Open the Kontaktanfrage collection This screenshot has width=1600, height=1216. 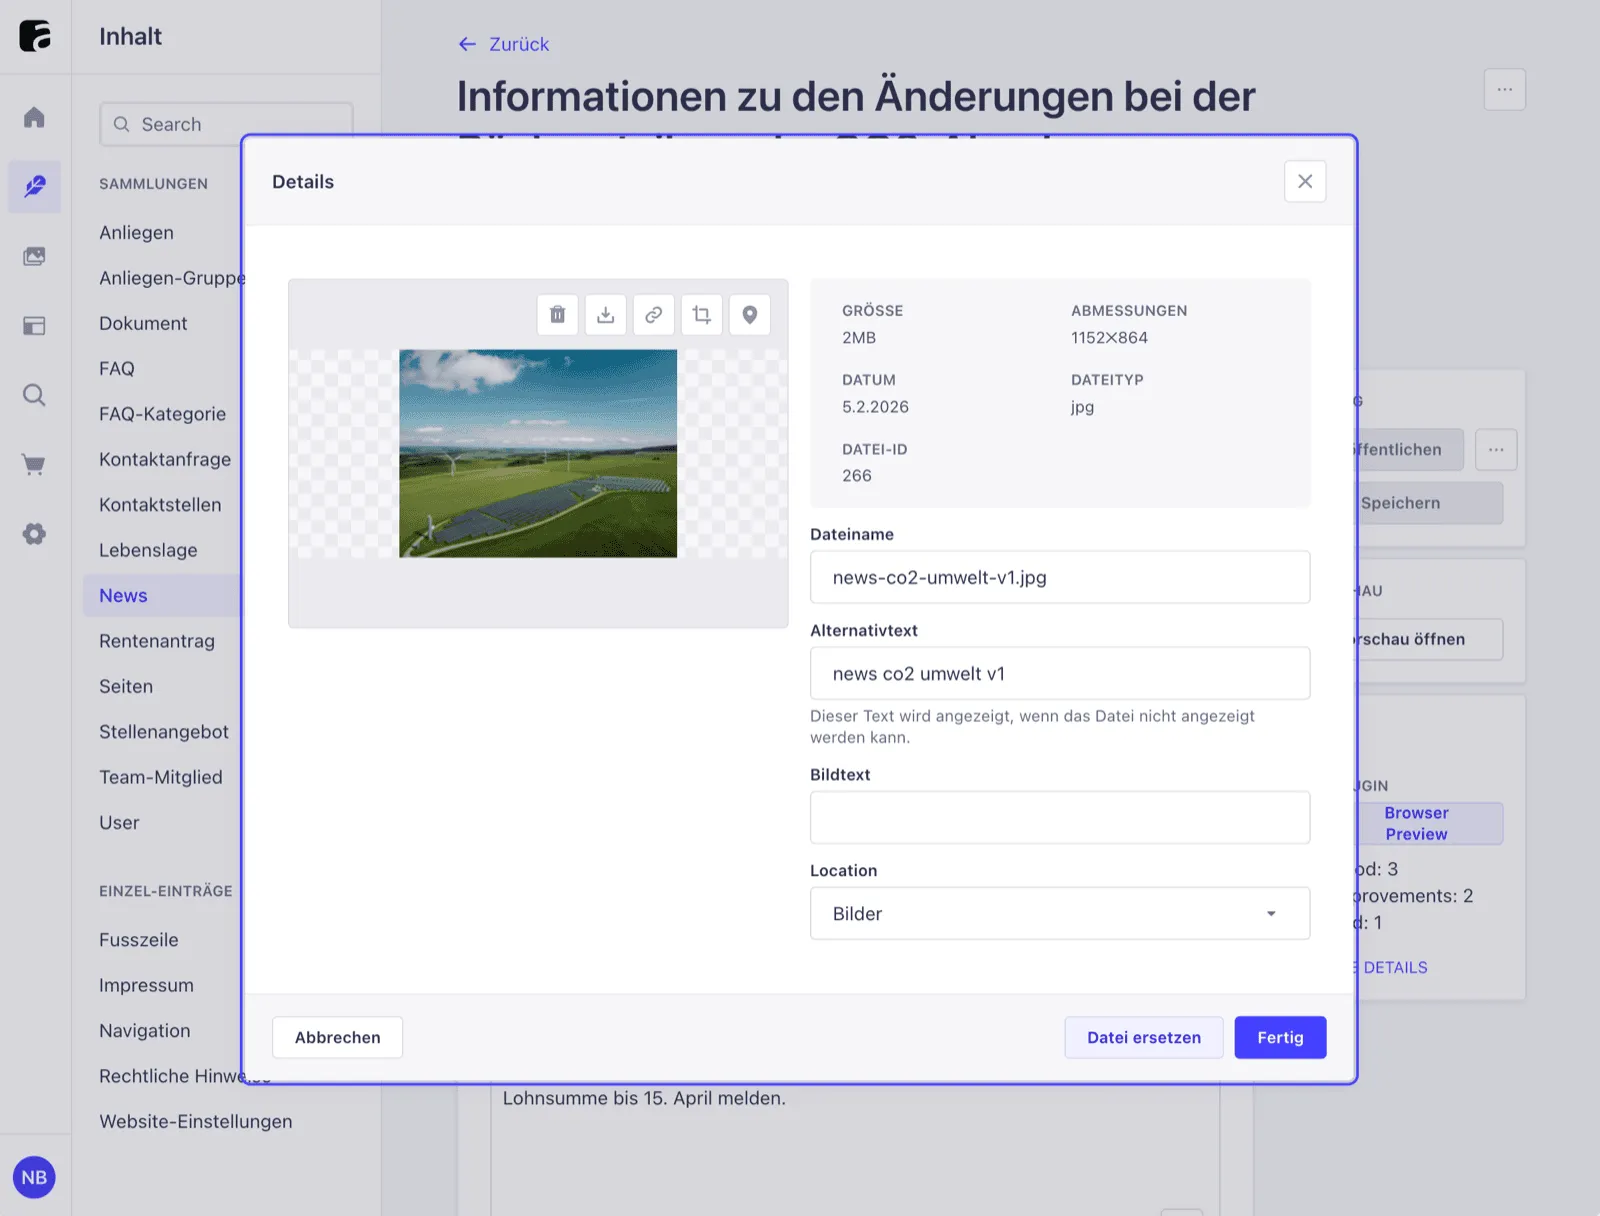pyautogui.click(x=165, y=459)
